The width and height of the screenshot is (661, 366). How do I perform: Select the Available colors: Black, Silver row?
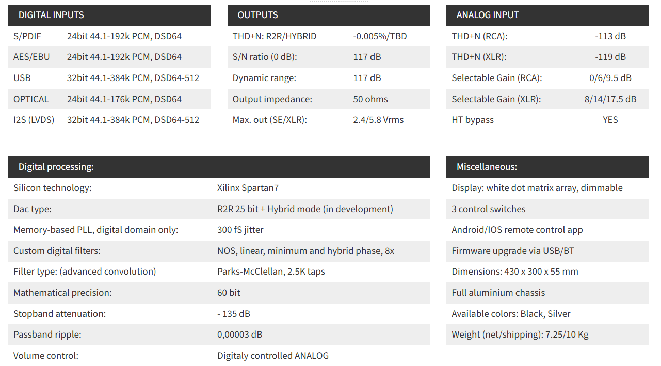click(547, 314)
